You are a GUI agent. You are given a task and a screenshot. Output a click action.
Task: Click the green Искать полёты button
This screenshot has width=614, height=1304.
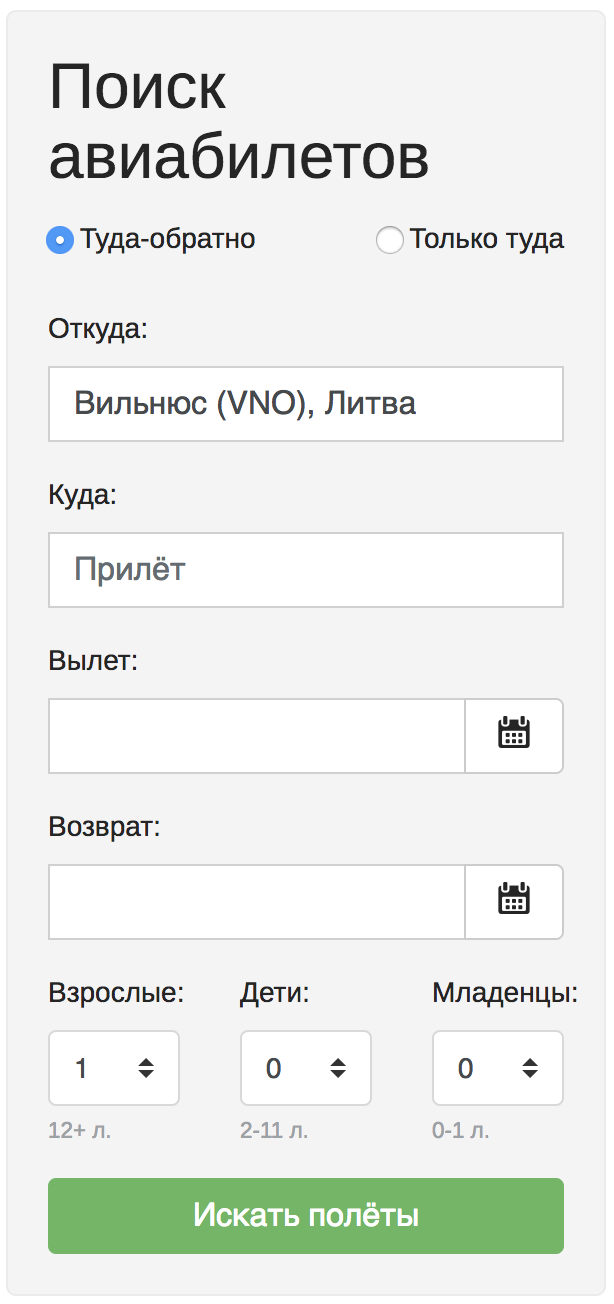tap(306, 1216)
